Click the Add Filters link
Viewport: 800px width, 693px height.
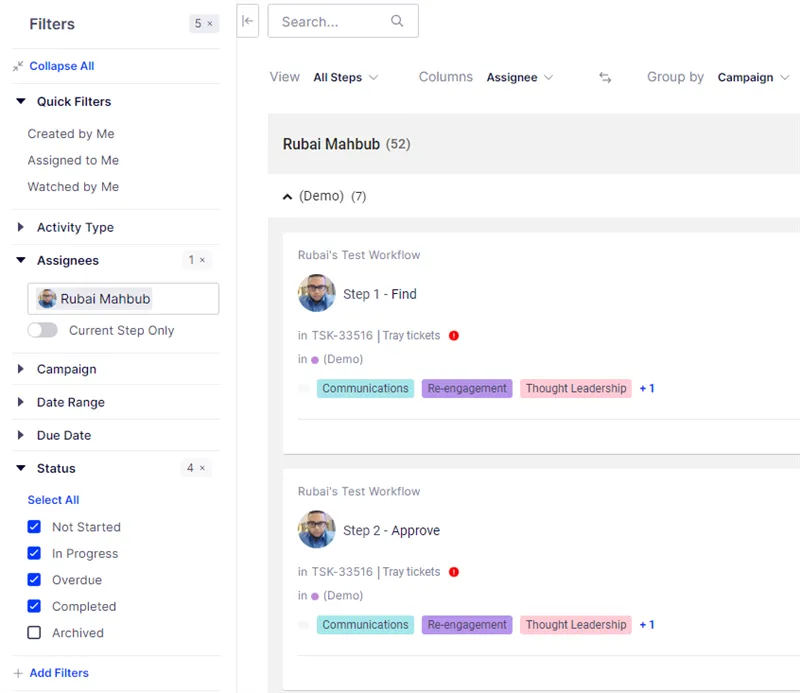59,673
